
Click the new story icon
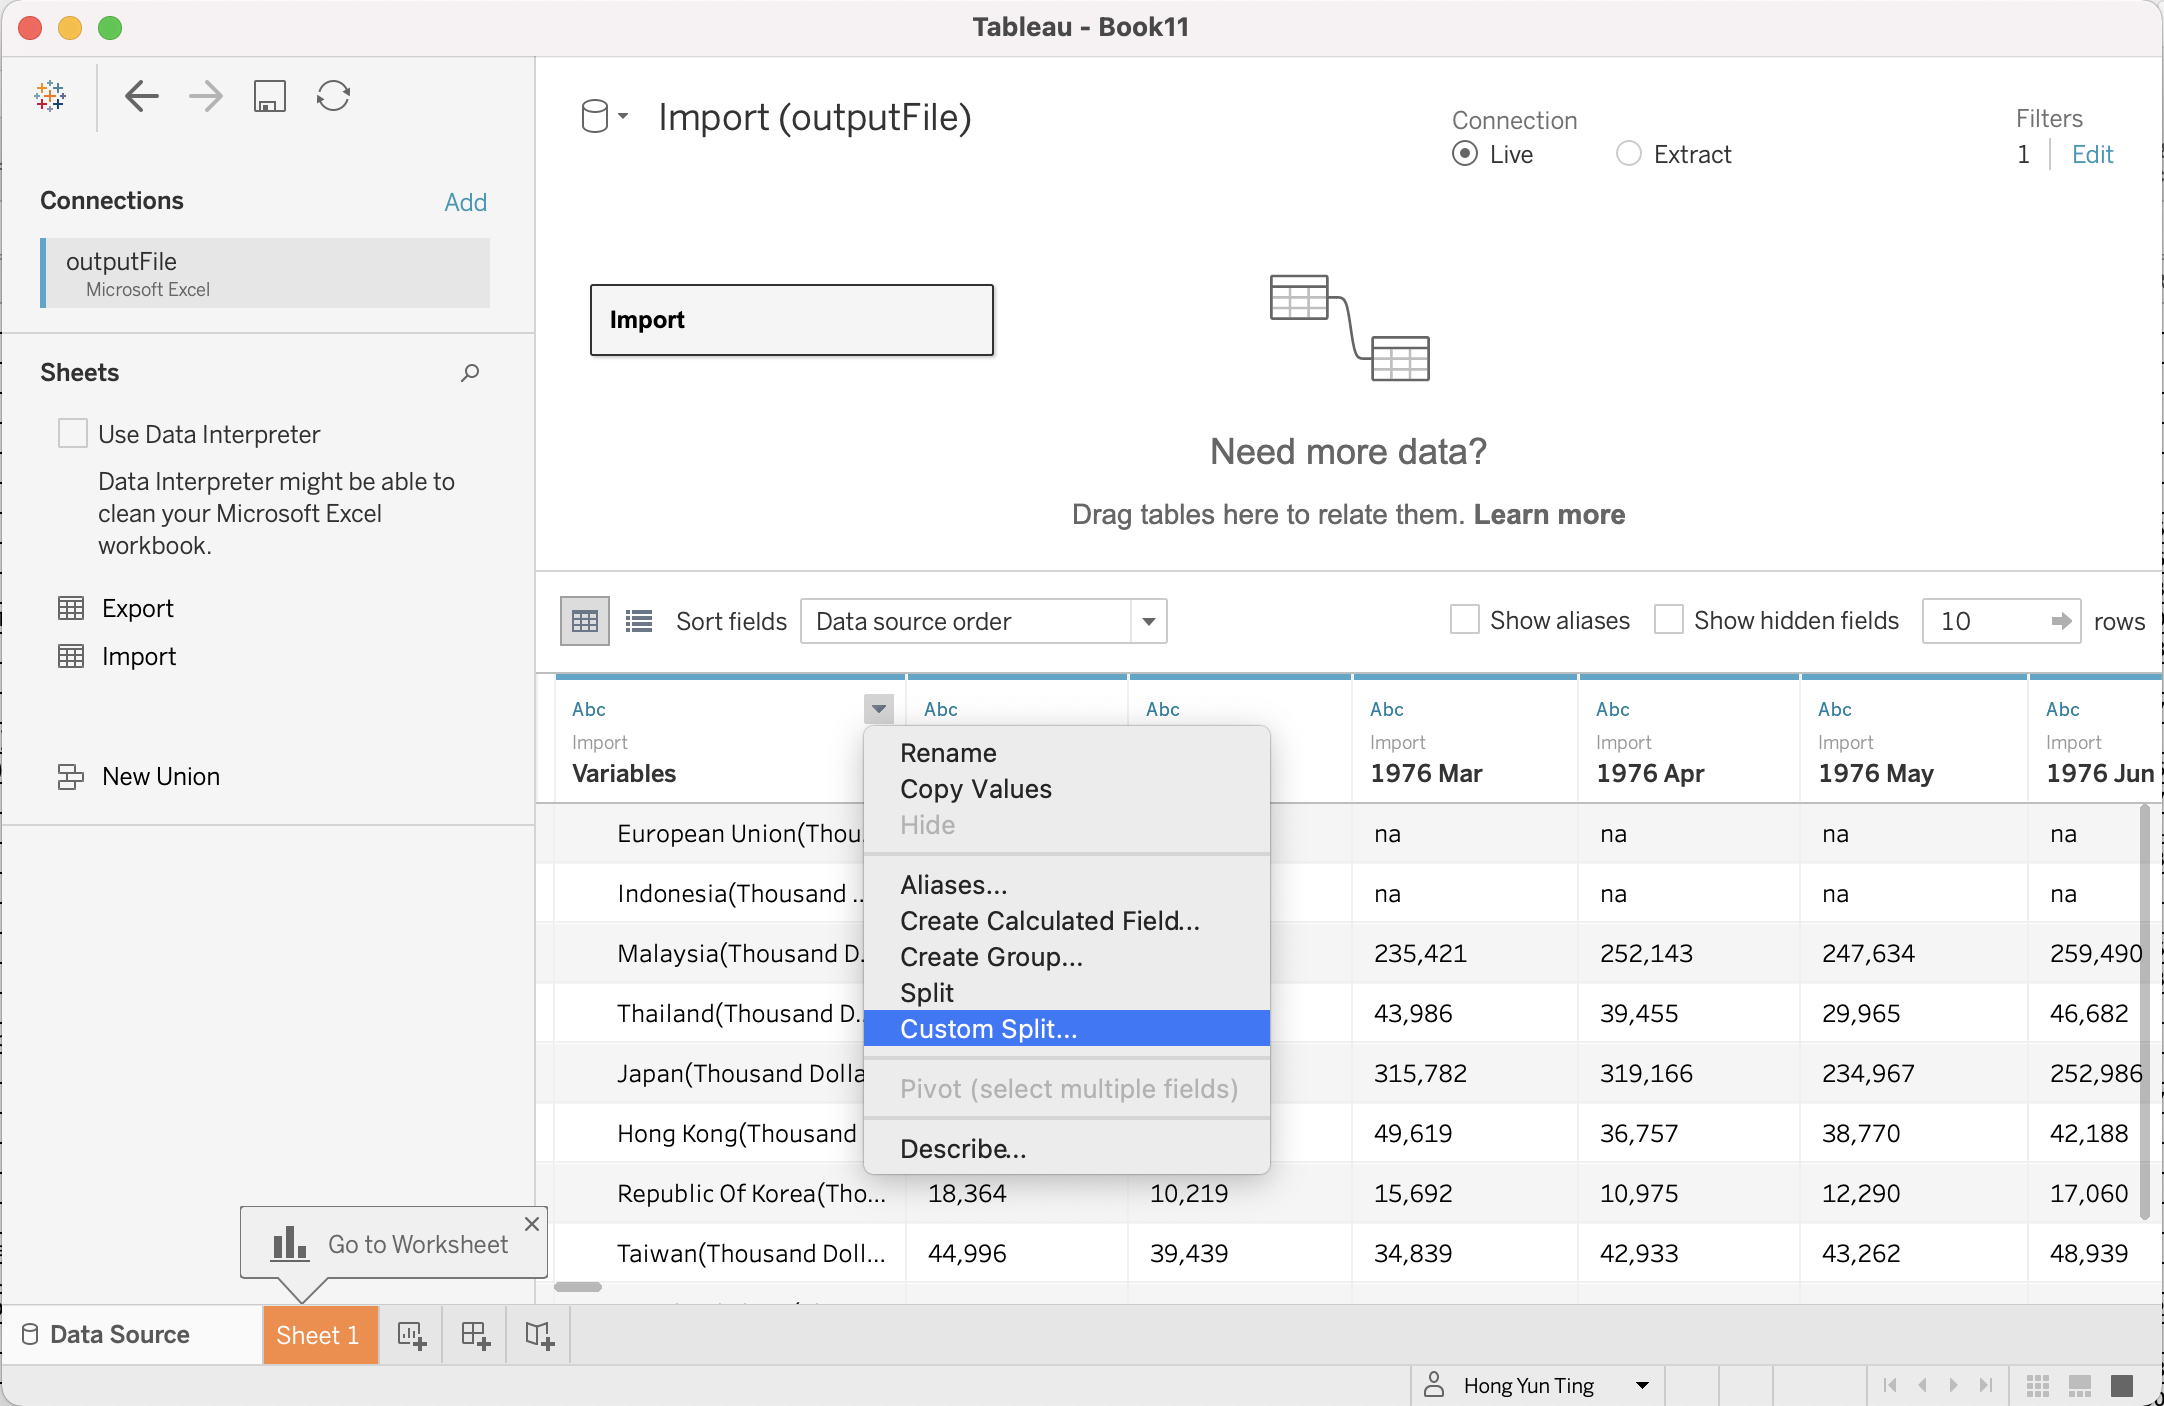click(x=539, y=1335)
